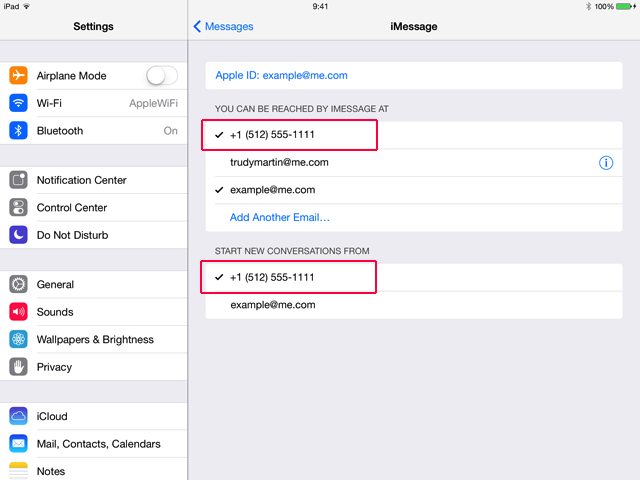
Task: Toggle the Airplane Mode switch
Action: tap(161, 76)
